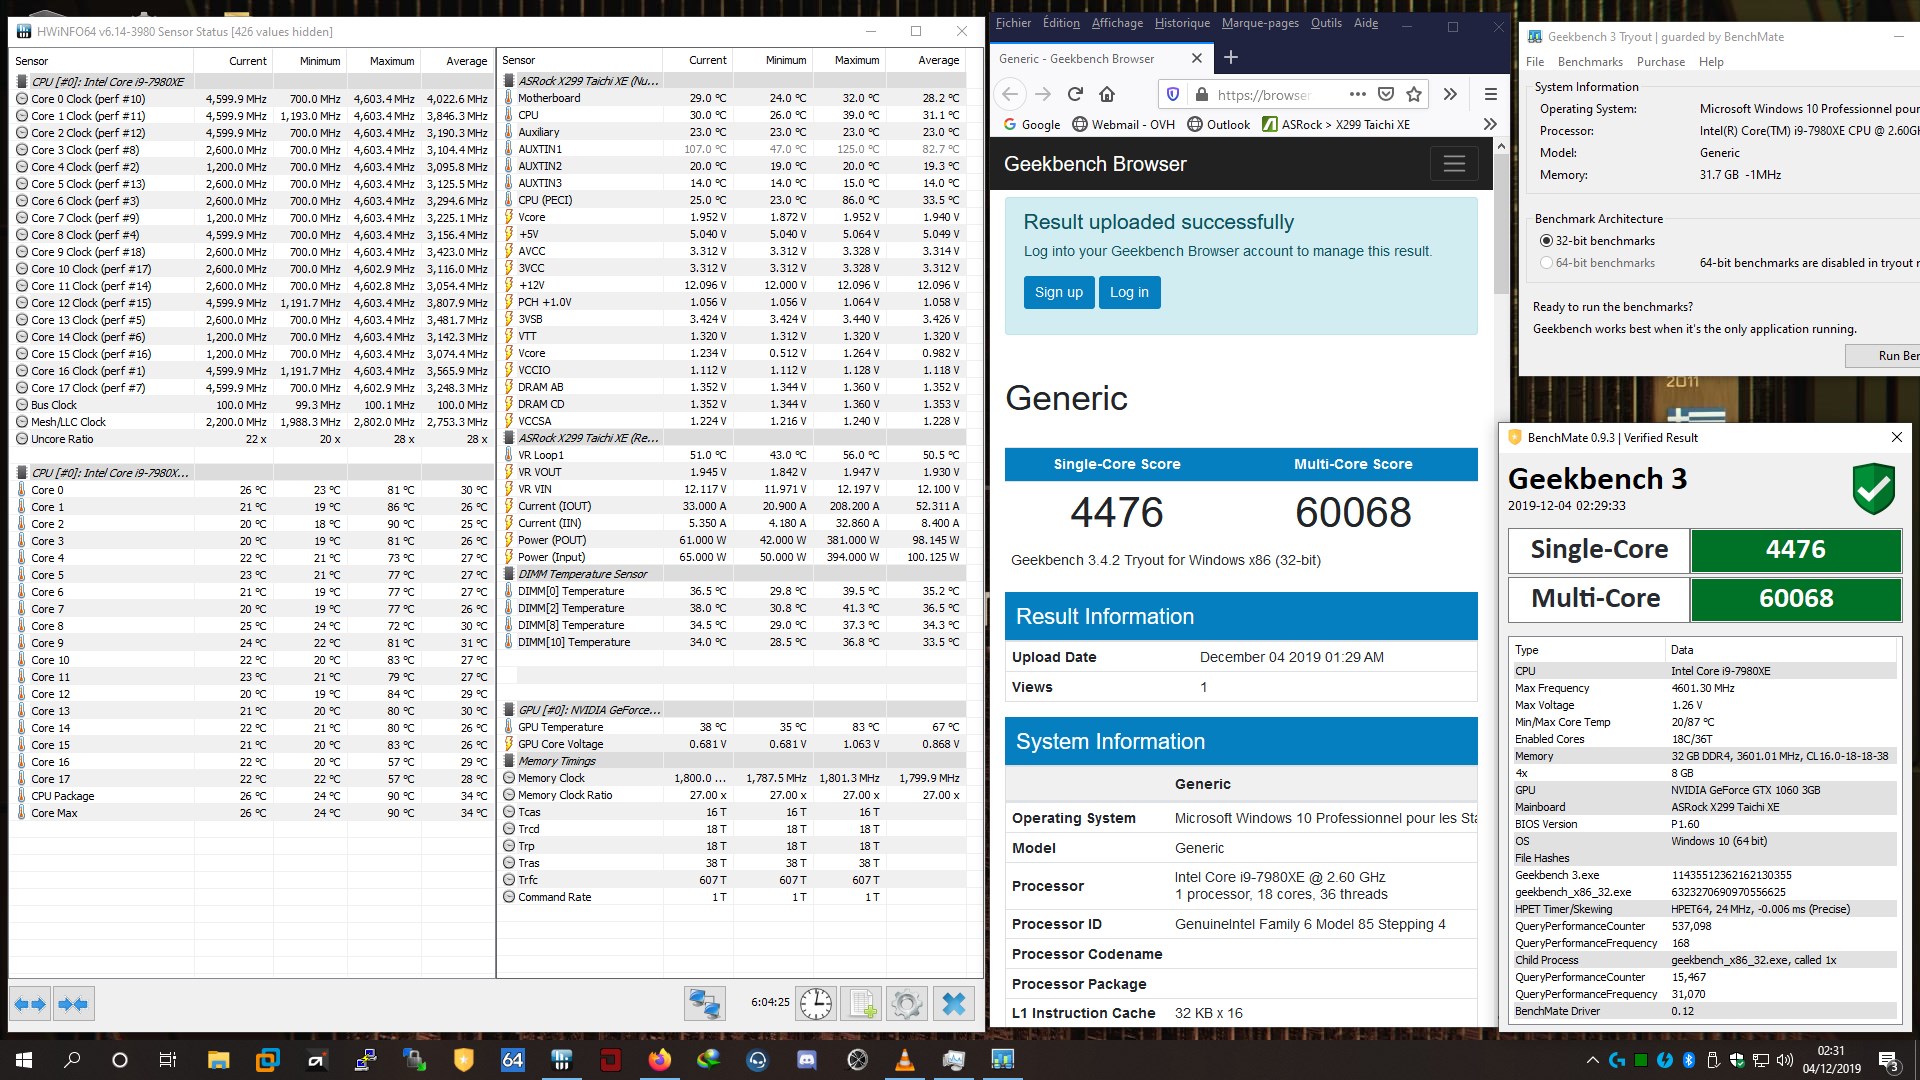1920x1080 pixels.
Task: Click HWiNFO collapse columns arrows button
Action: (73, 1004)
